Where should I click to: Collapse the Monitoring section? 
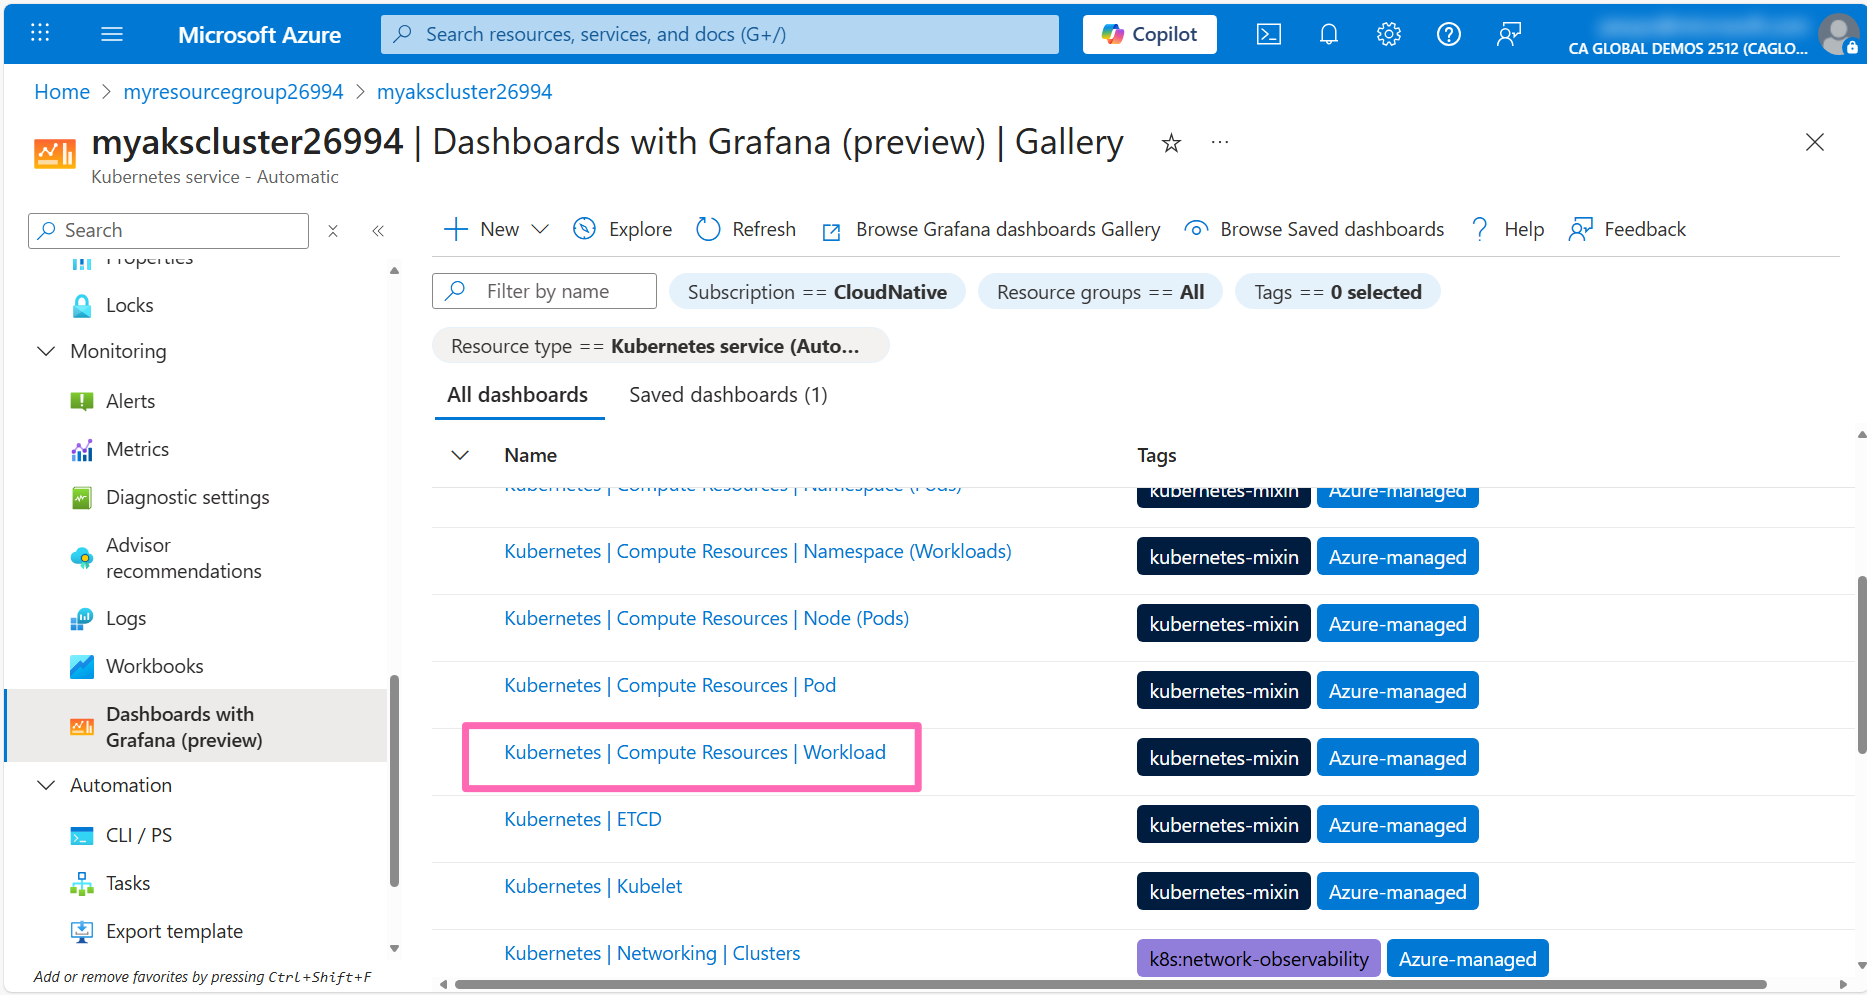[x=46, y=351]
